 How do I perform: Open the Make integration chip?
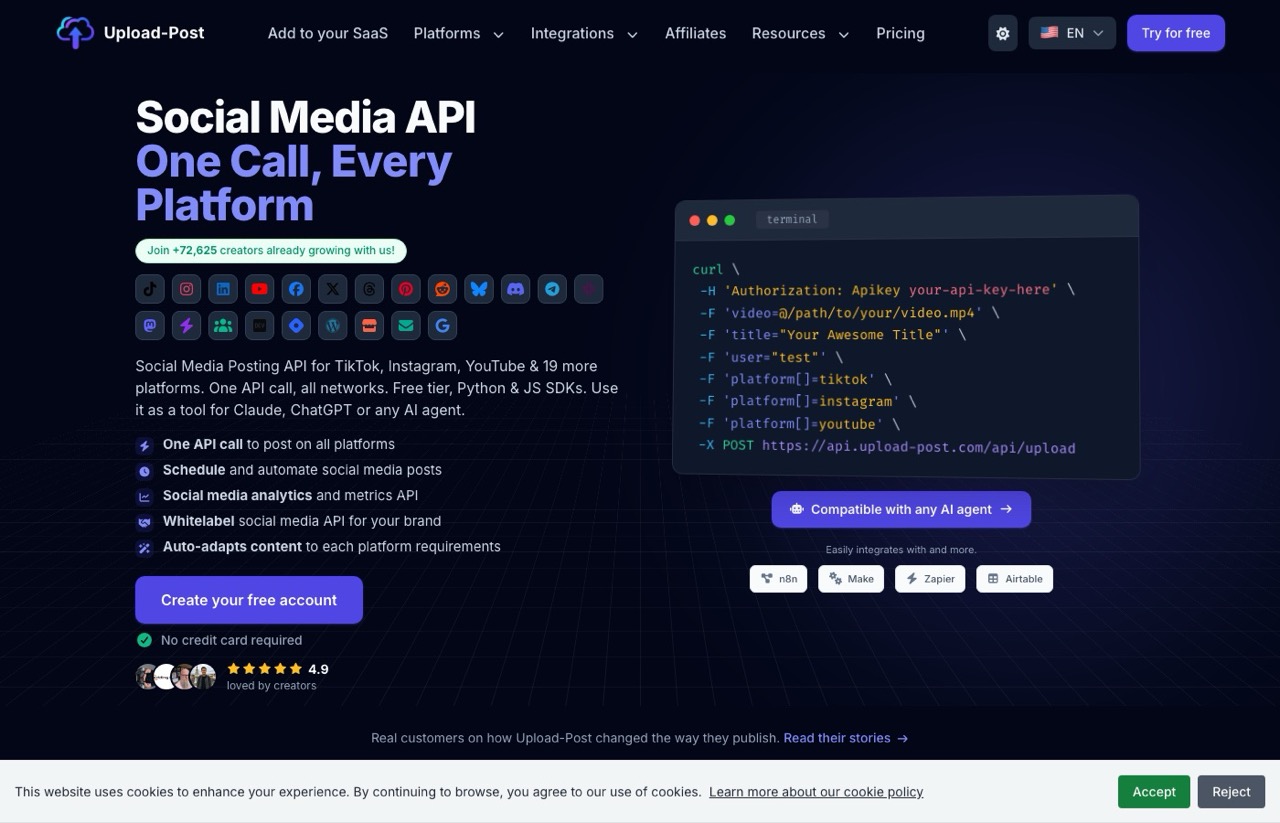click(x=851, y=579)
